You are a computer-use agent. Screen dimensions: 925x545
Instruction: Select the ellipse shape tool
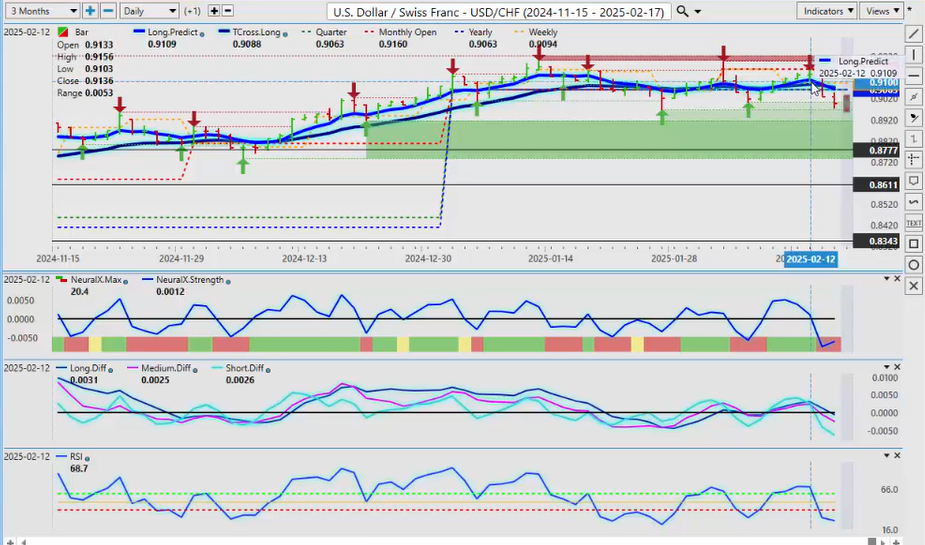click(913, 265)
